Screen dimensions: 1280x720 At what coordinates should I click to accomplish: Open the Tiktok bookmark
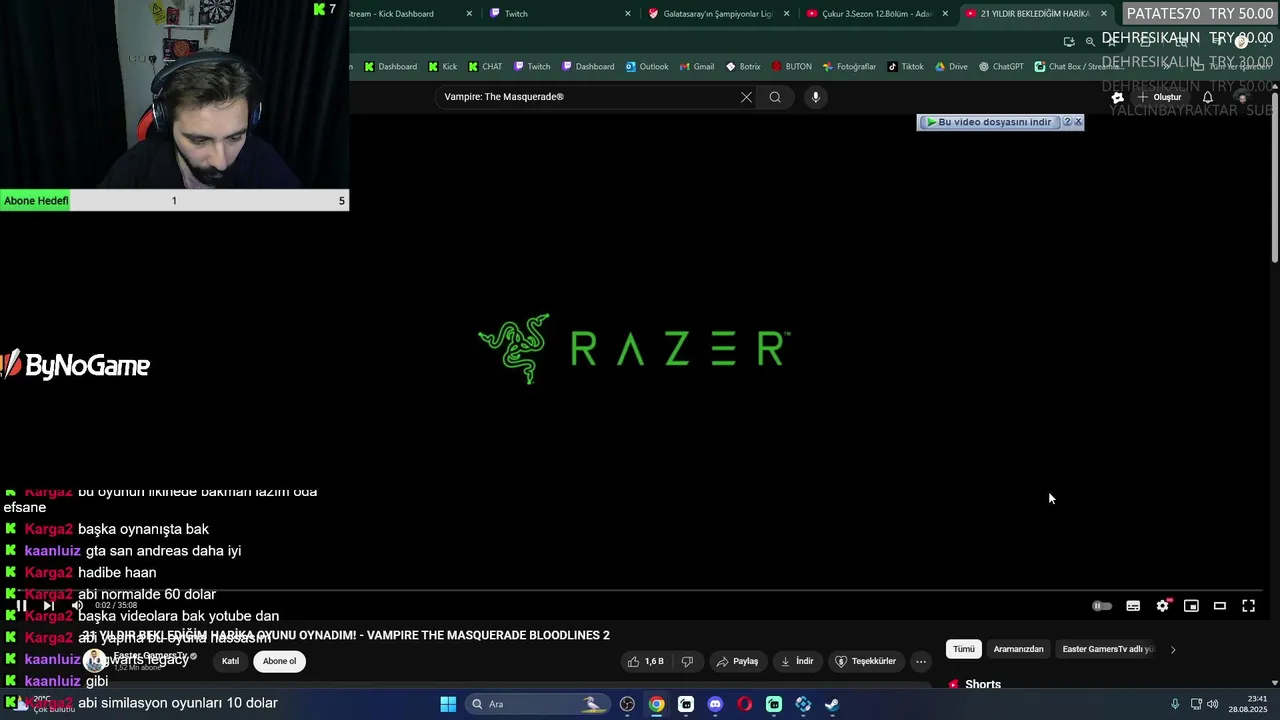click(906, 67)
